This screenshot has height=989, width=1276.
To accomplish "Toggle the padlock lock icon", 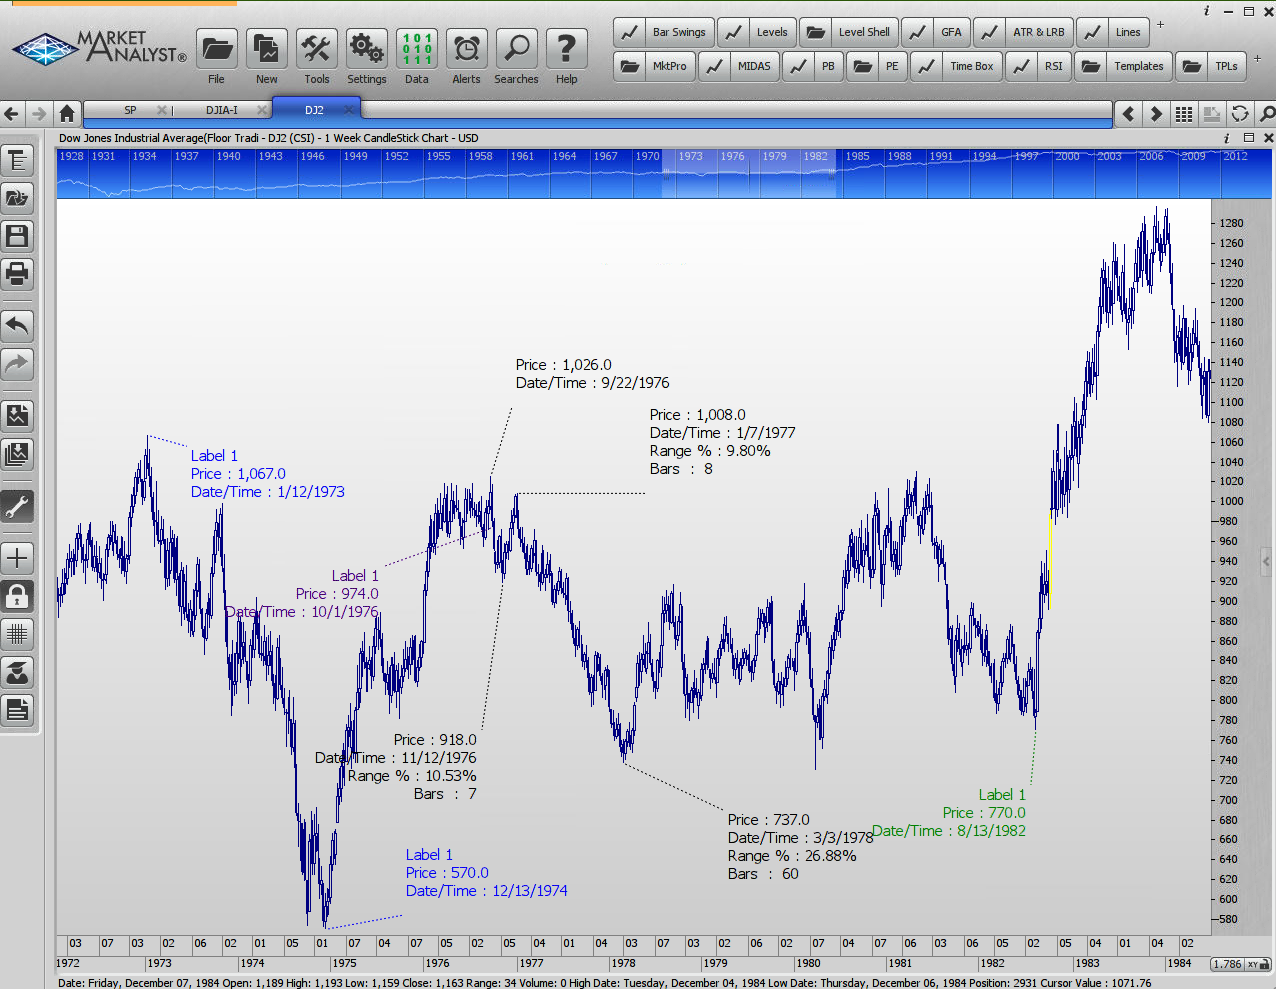I will (18, 596).
